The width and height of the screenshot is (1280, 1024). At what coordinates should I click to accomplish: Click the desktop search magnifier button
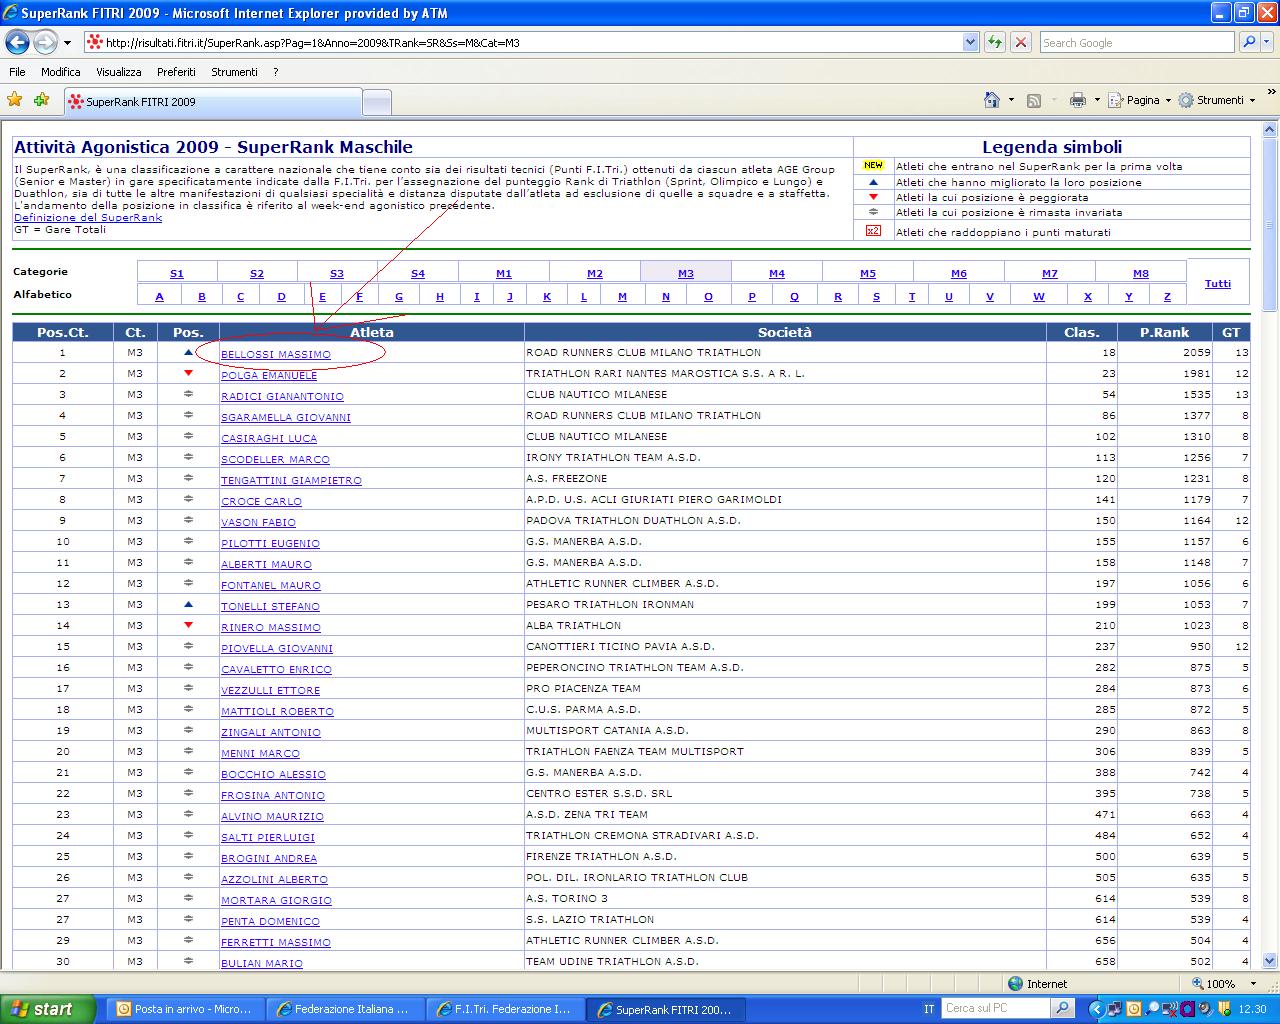[1064, 1008]
